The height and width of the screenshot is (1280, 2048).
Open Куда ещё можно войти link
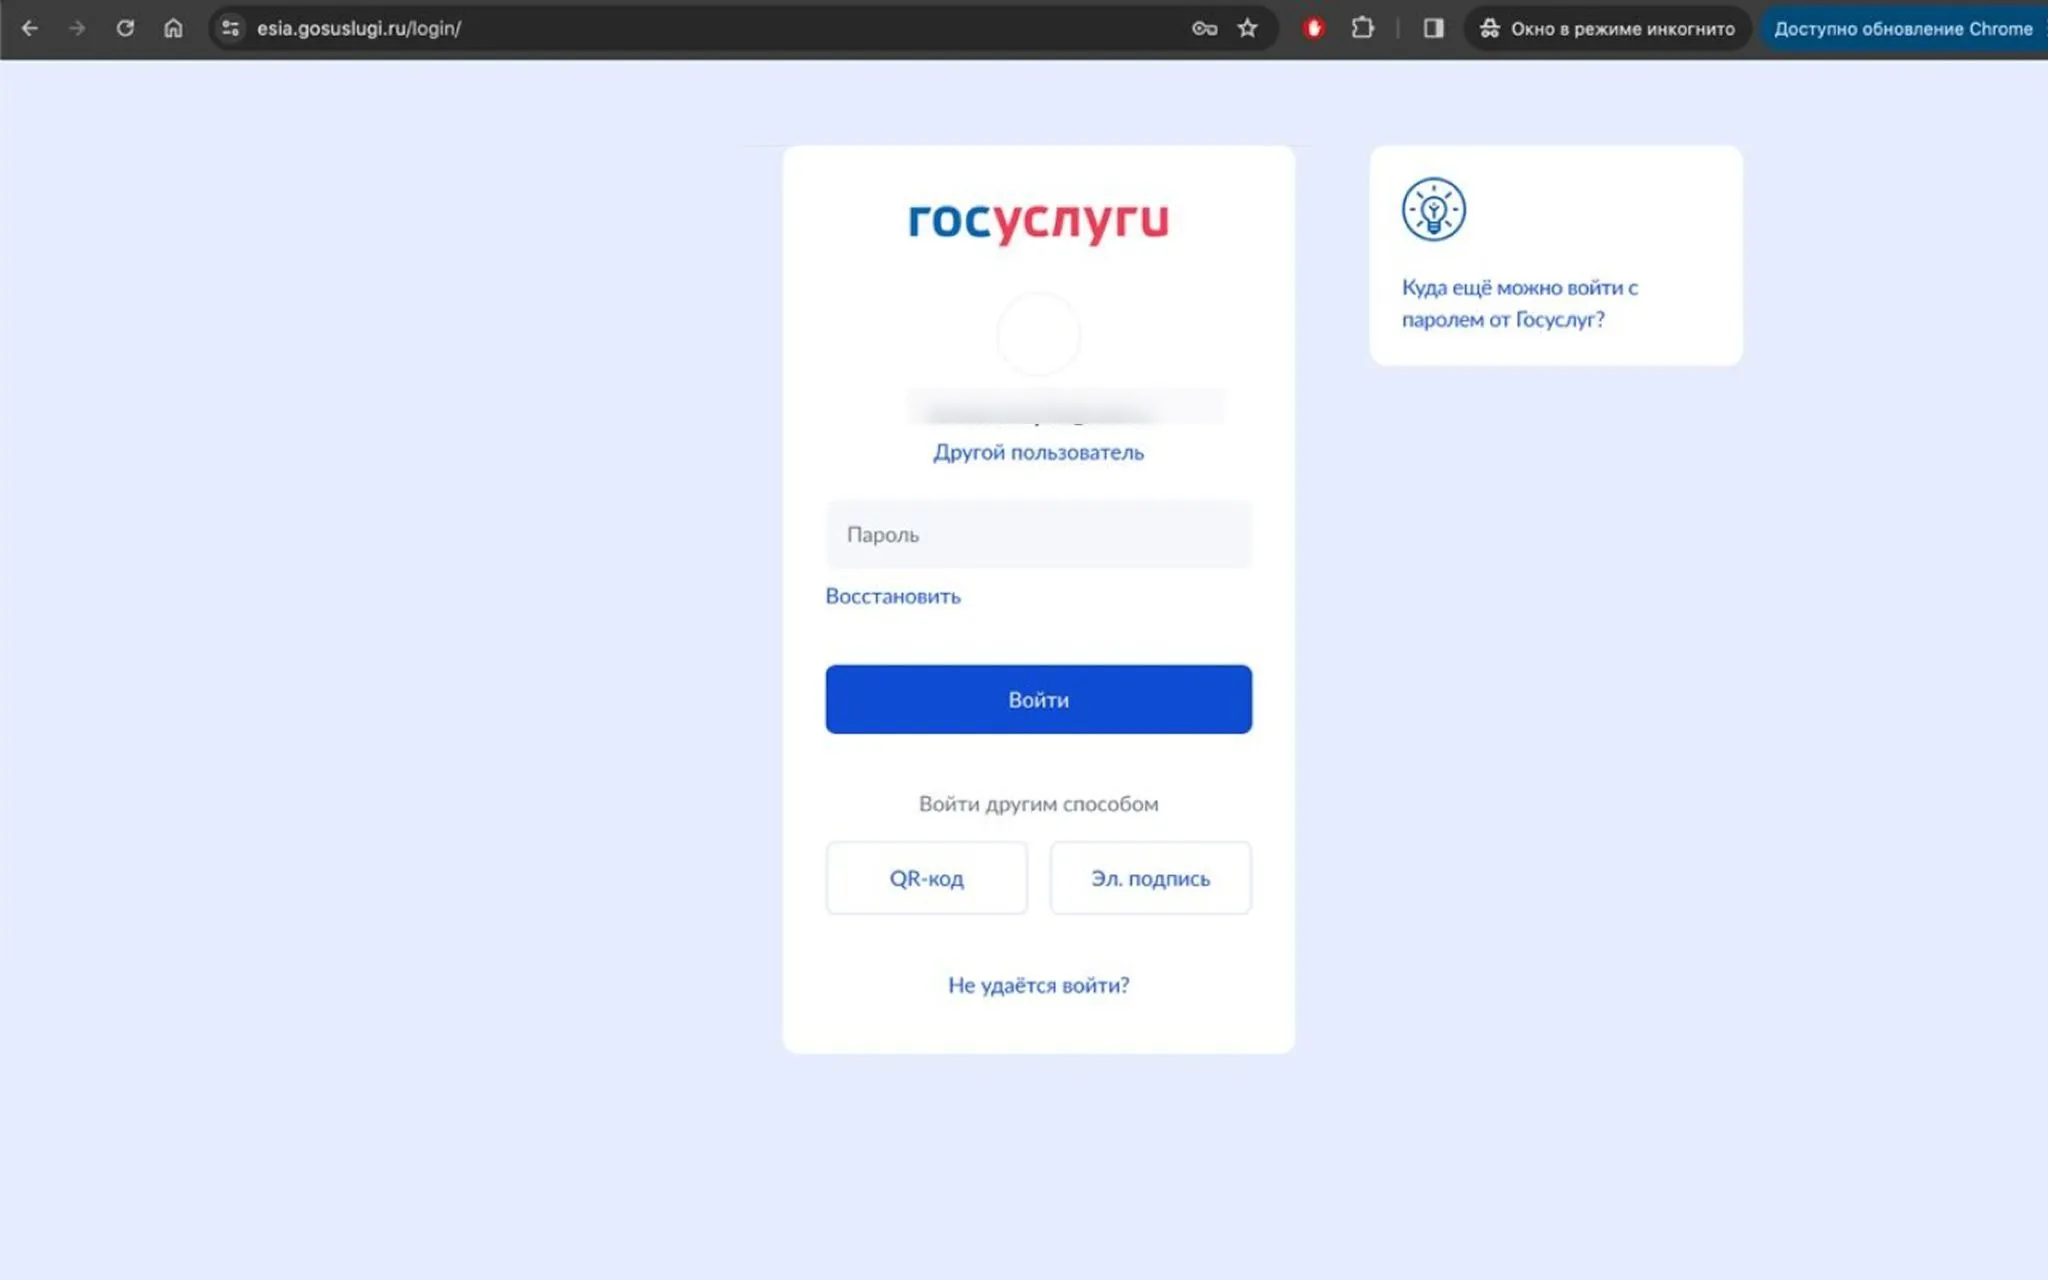pos(1520,303)
